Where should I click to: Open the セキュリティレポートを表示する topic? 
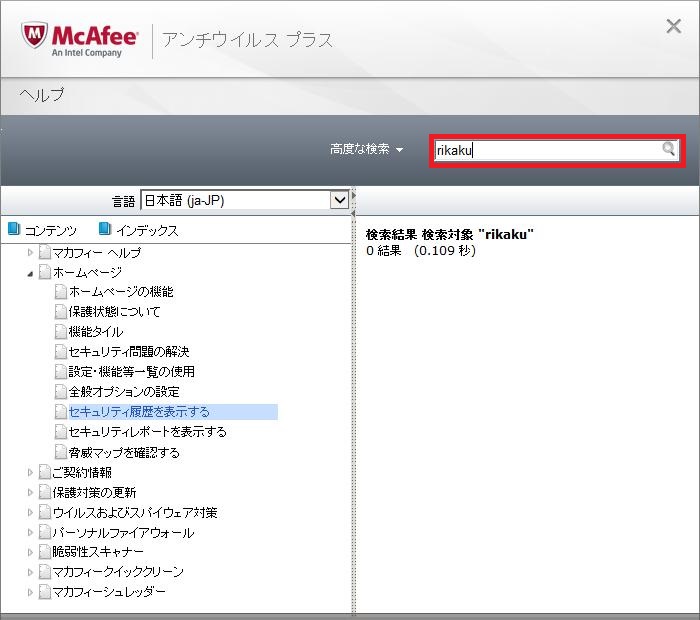coord(148,432)
